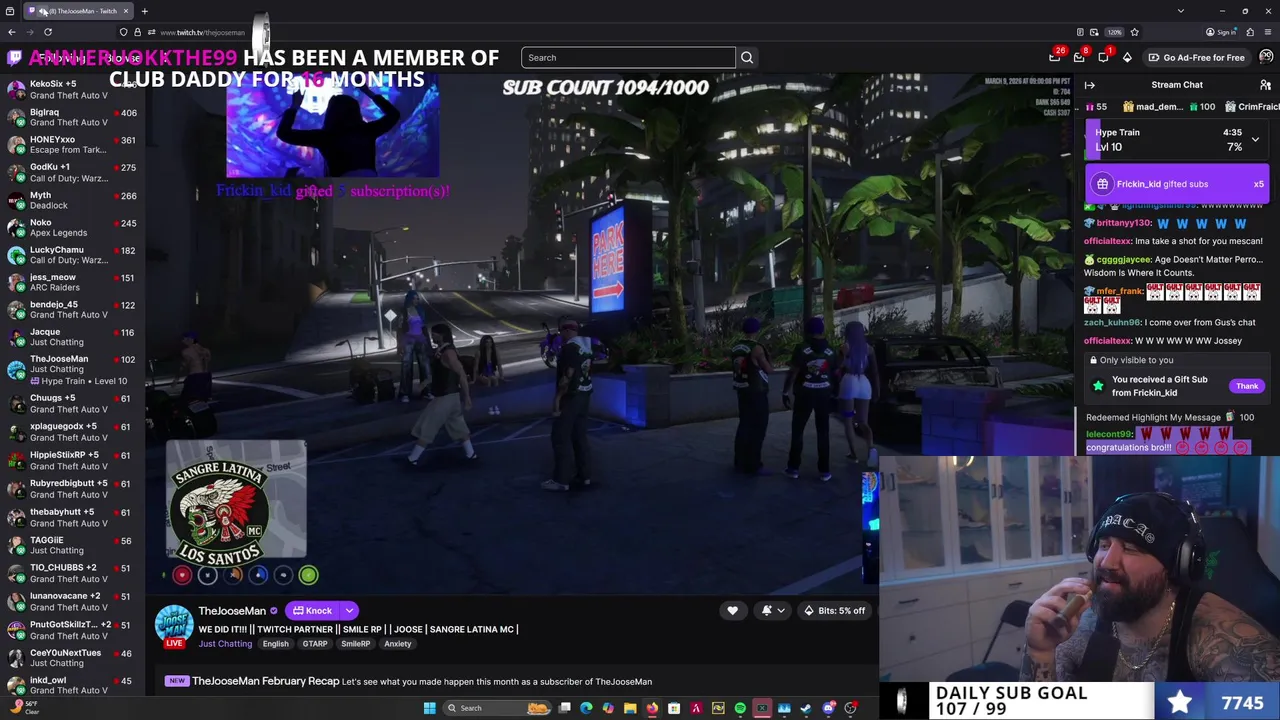Select the Anxiety tag
Screen dimensions: 1280x720
point(398,644)
